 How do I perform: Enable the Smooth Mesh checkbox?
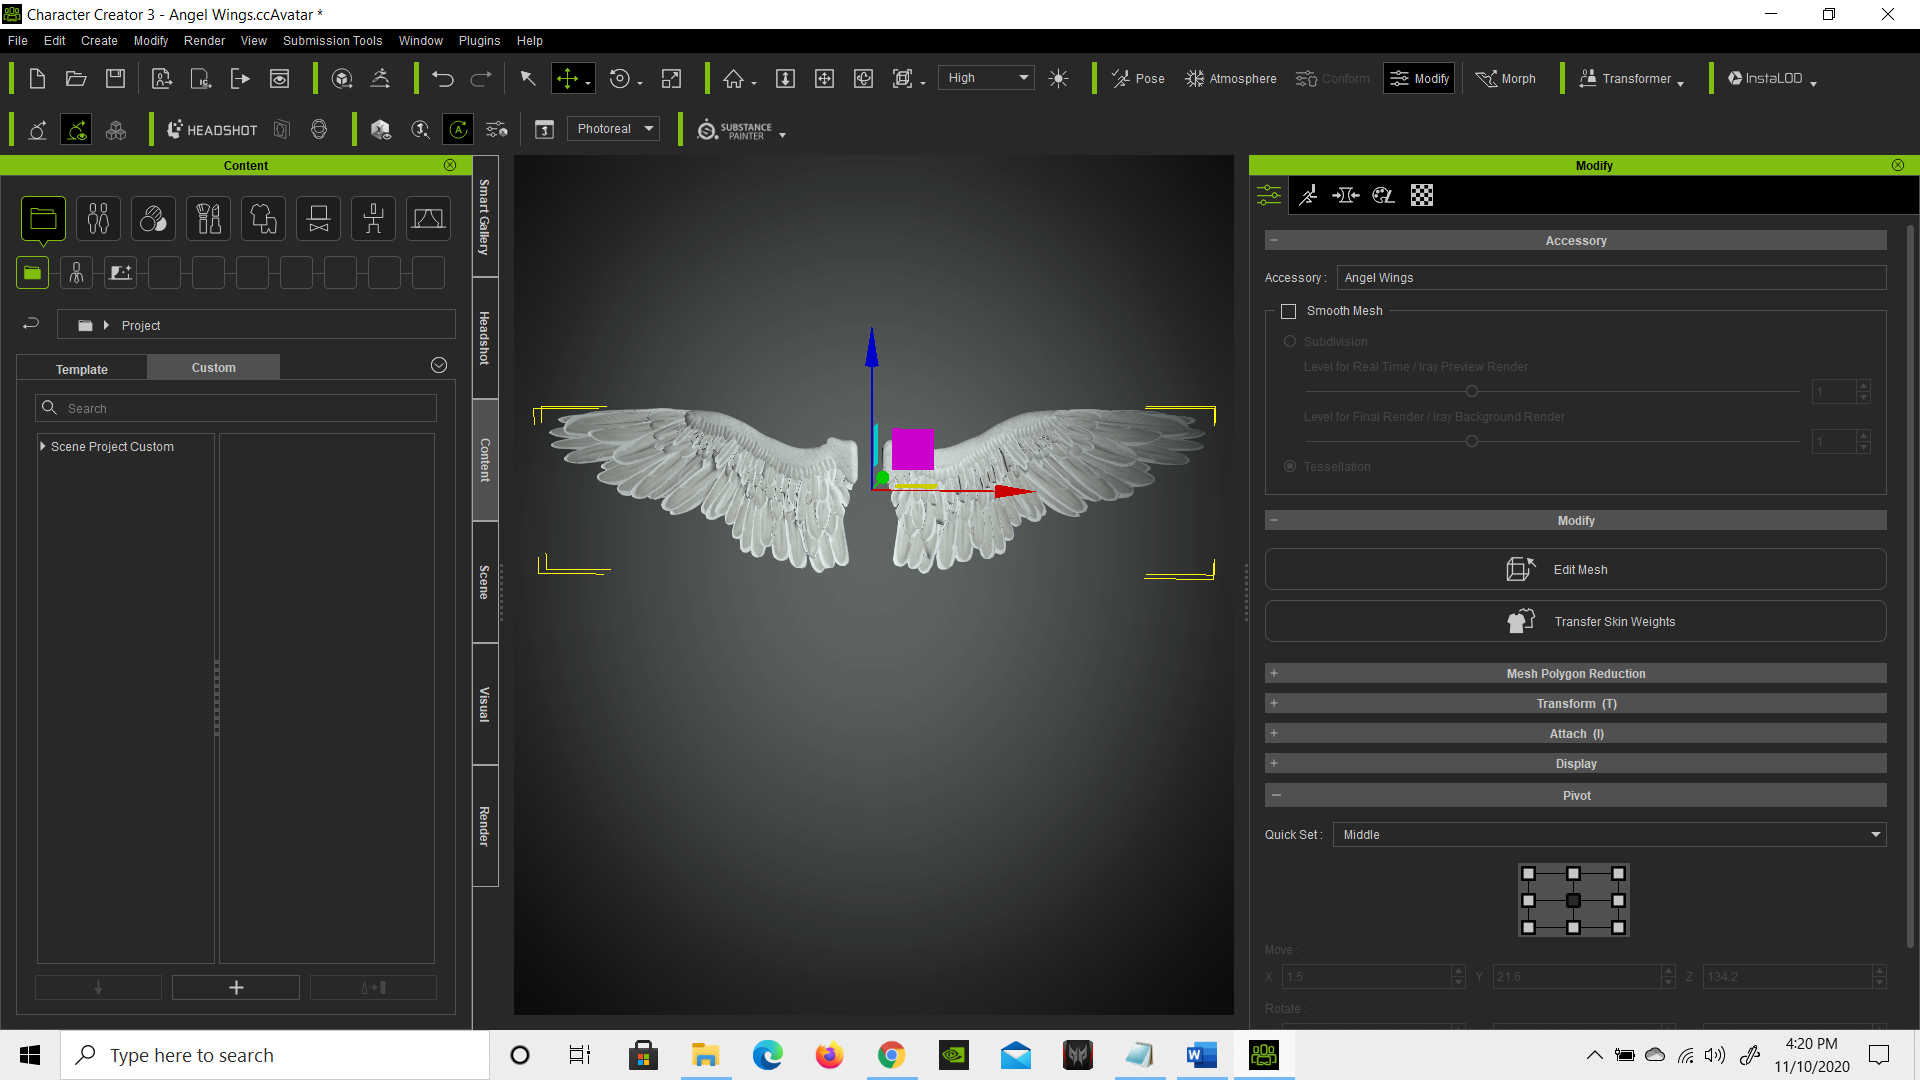click(1289, 311)
